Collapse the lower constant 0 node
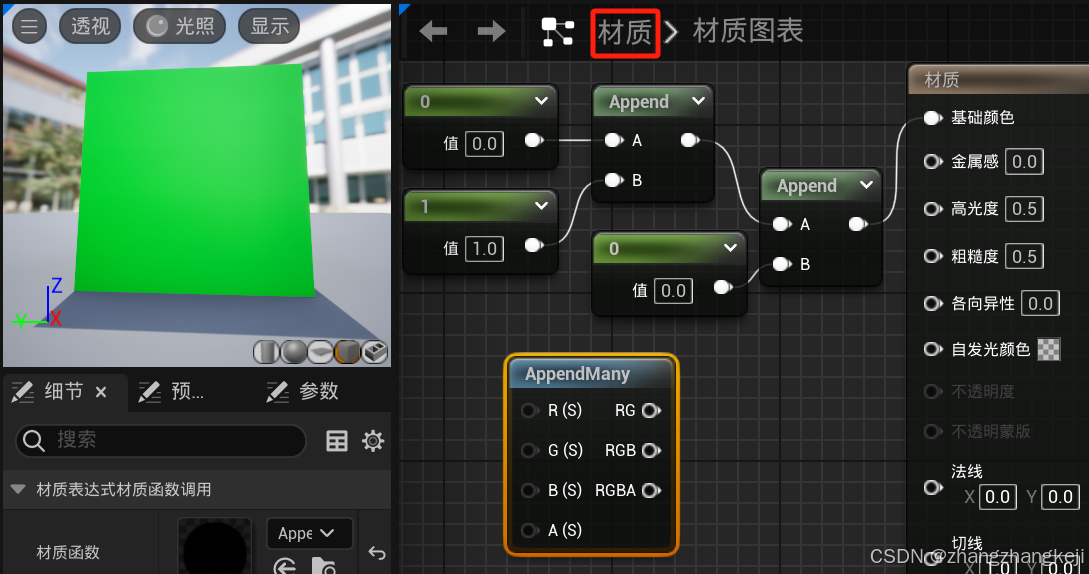 coord(731,248)
